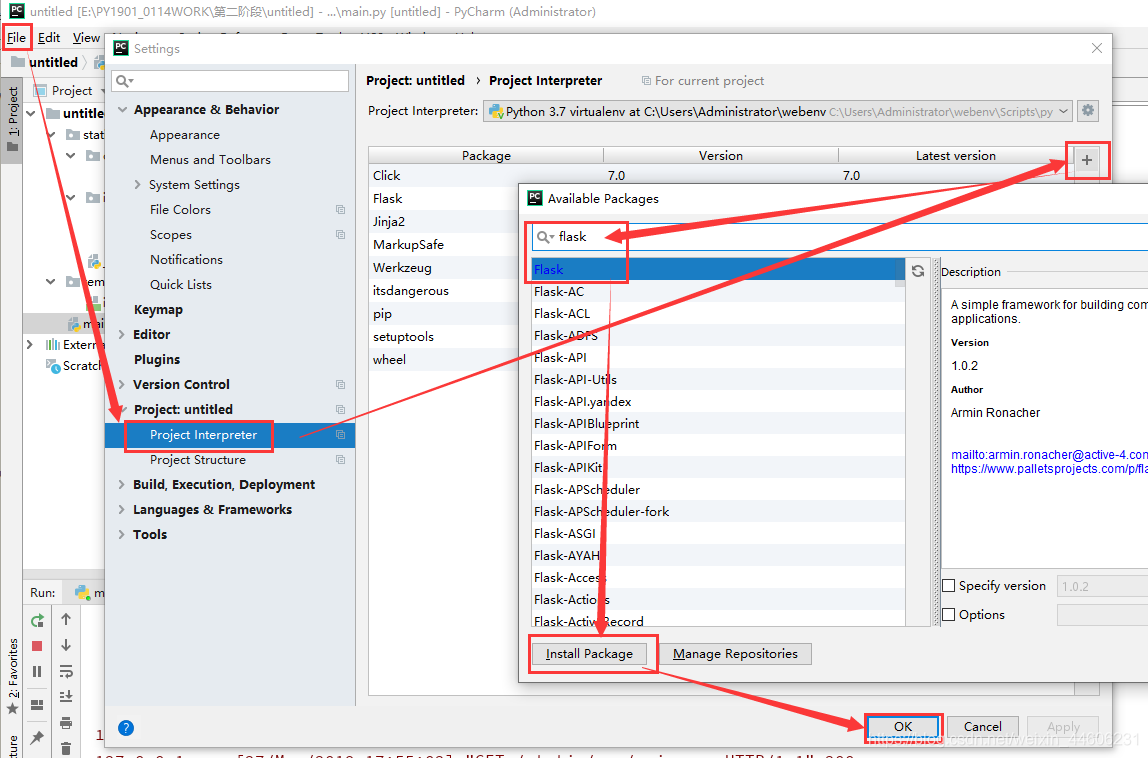This screenshot has width=1148, height=758.
Task: Collapse the Appearance & Behavior section
Action: [122, 110]
